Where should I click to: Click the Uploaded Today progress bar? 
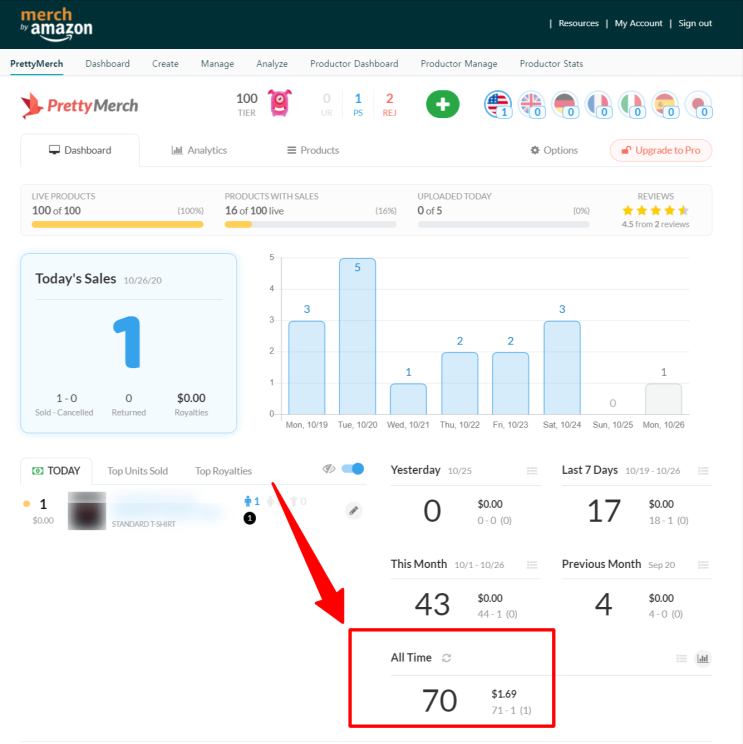tap(503, 224)
